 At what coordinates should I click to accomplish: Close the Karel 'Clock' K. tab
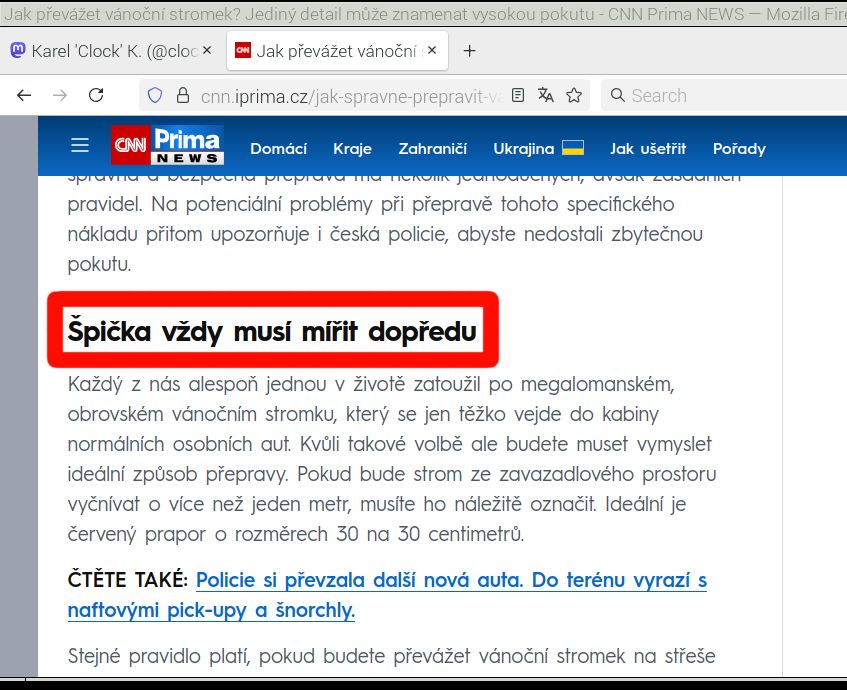206,51
